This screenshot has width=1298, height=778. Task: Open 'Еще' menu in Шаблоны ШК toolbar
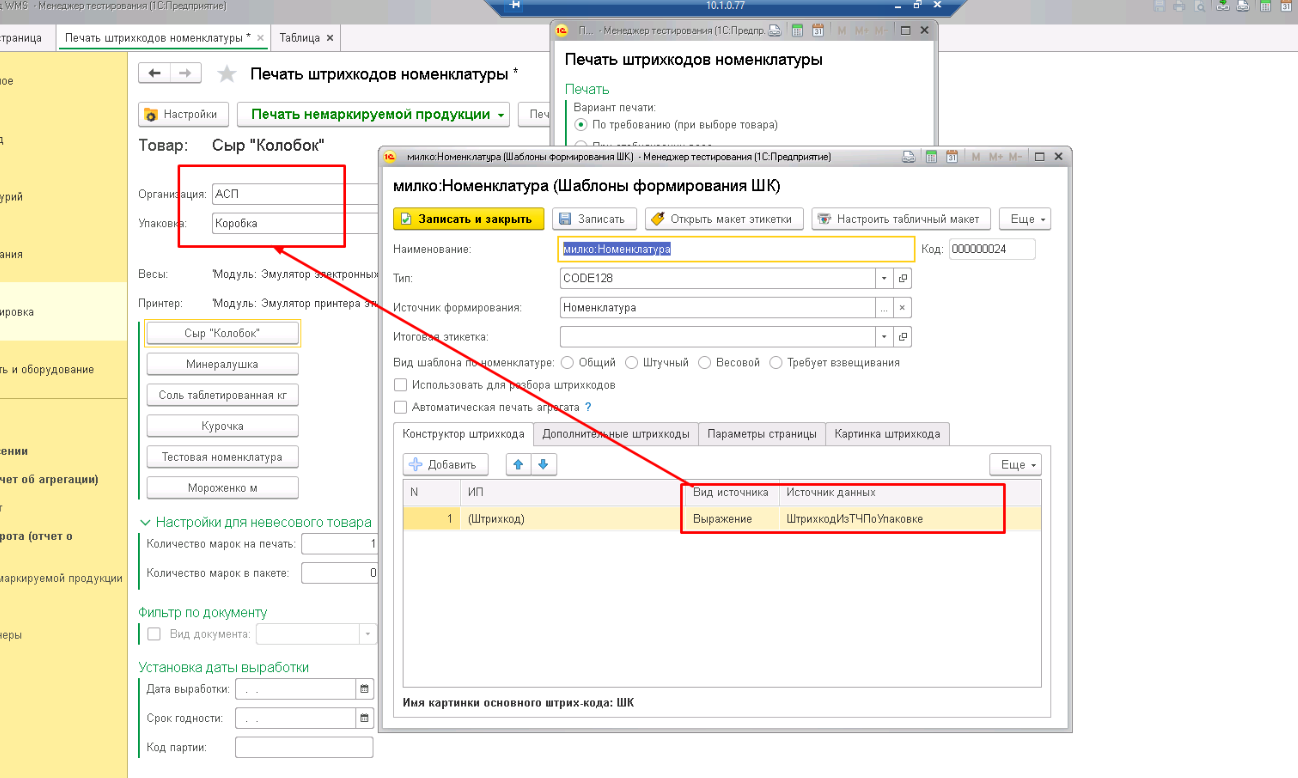click(x=1025, y=219)
